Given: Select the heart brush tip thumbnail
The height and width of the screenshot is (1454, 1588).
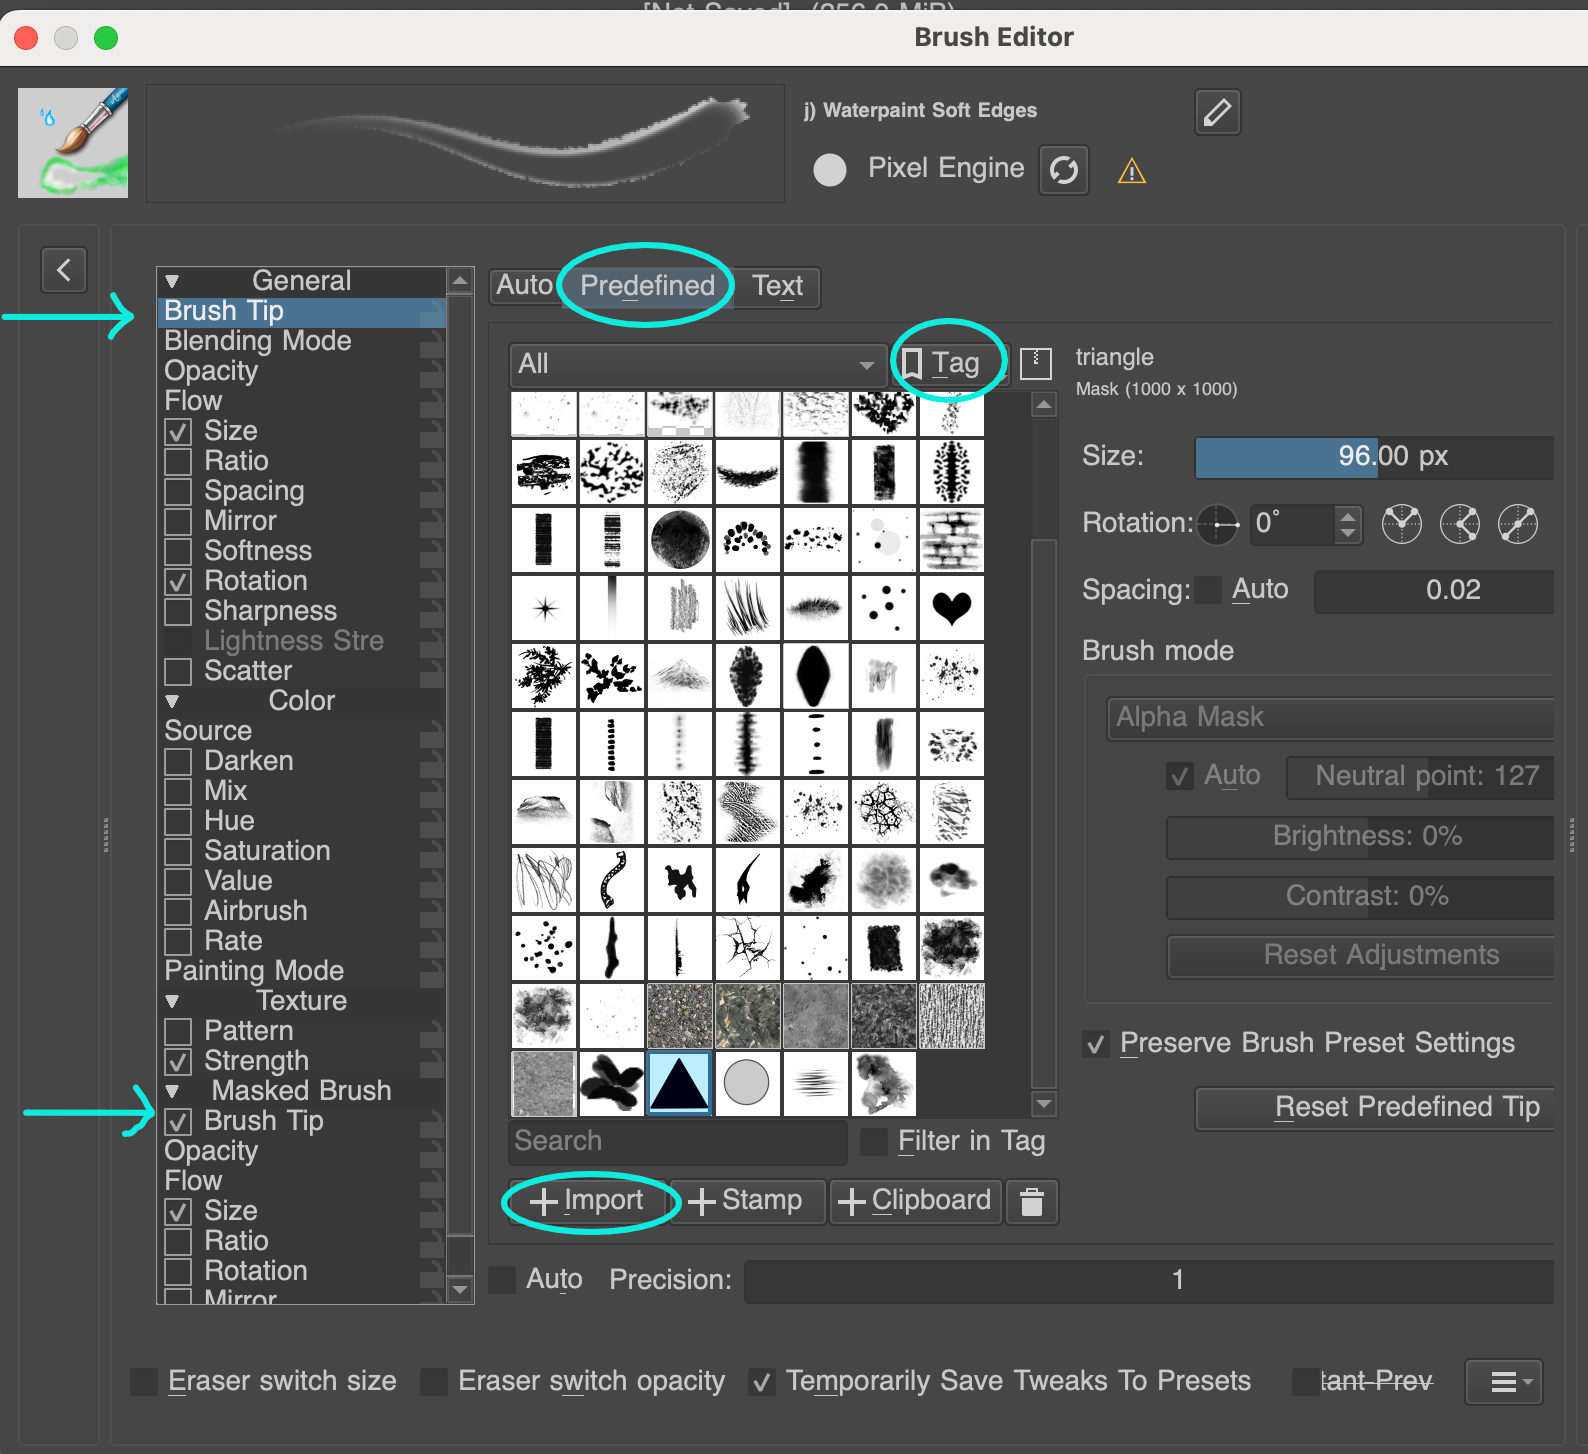Looking at the screenshot, I should (951, 608).
